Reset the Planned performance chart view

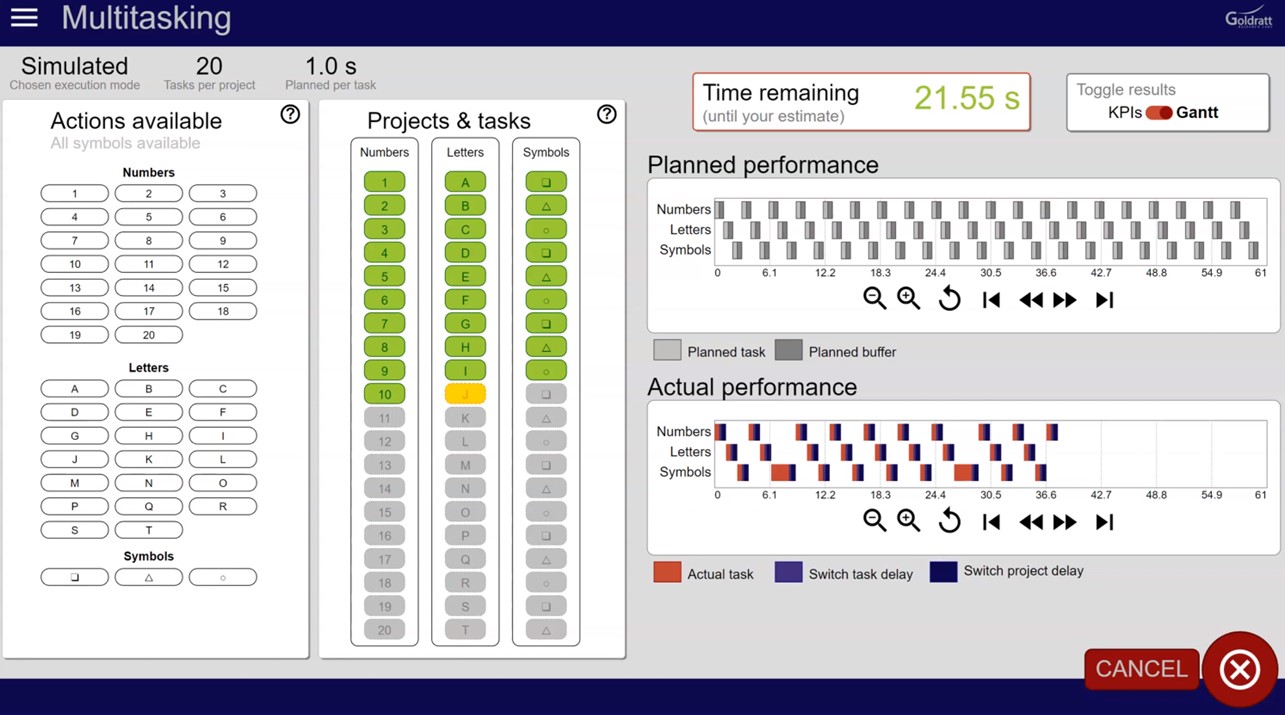coord(949,299)
